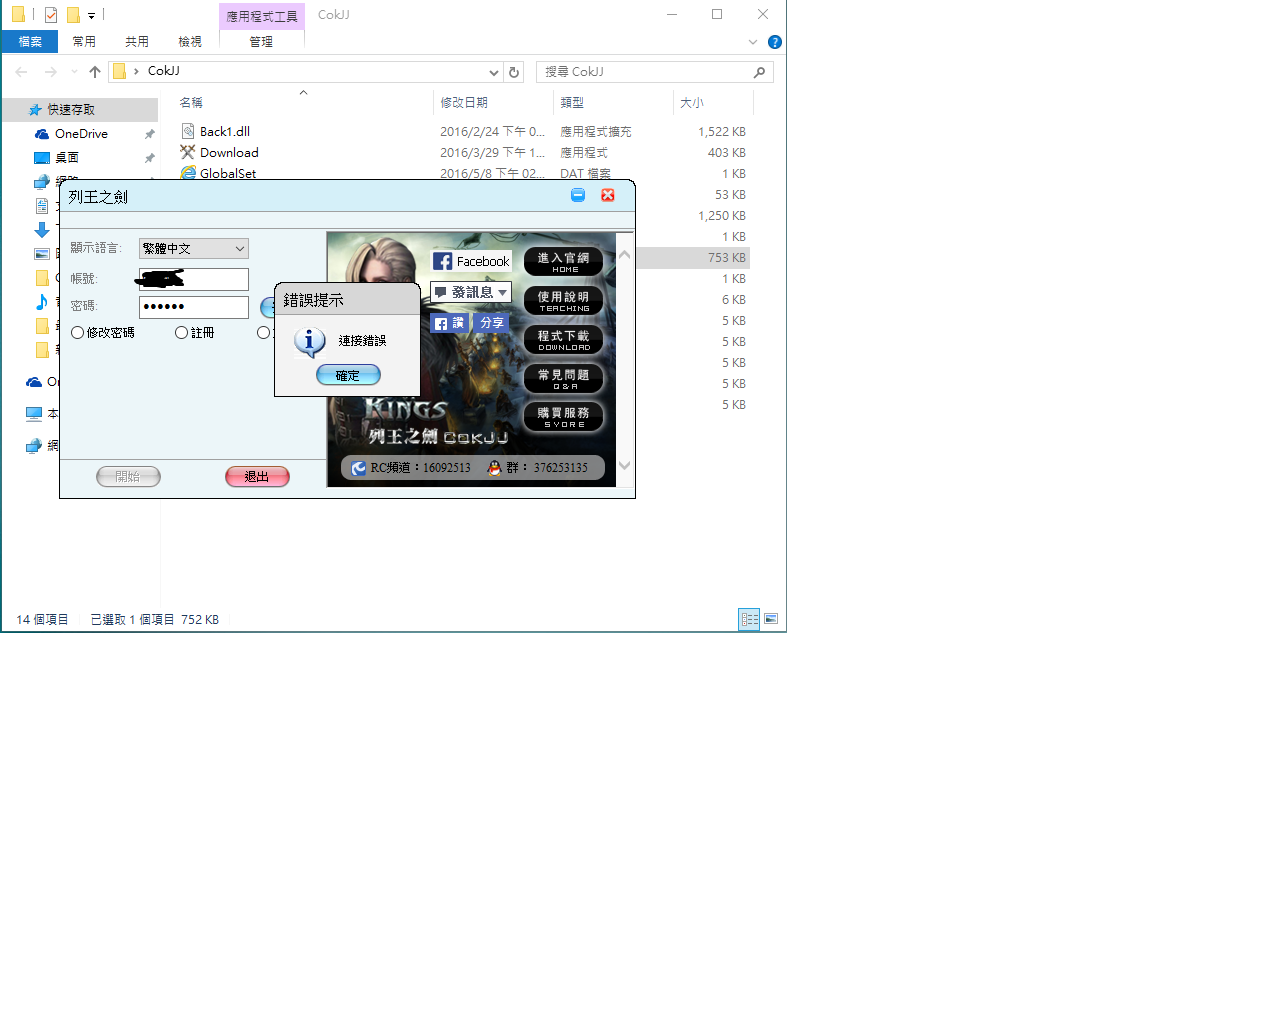
Task: Click the 快速存取 star icon in the sidebar
Action: (x=35, y=110)
